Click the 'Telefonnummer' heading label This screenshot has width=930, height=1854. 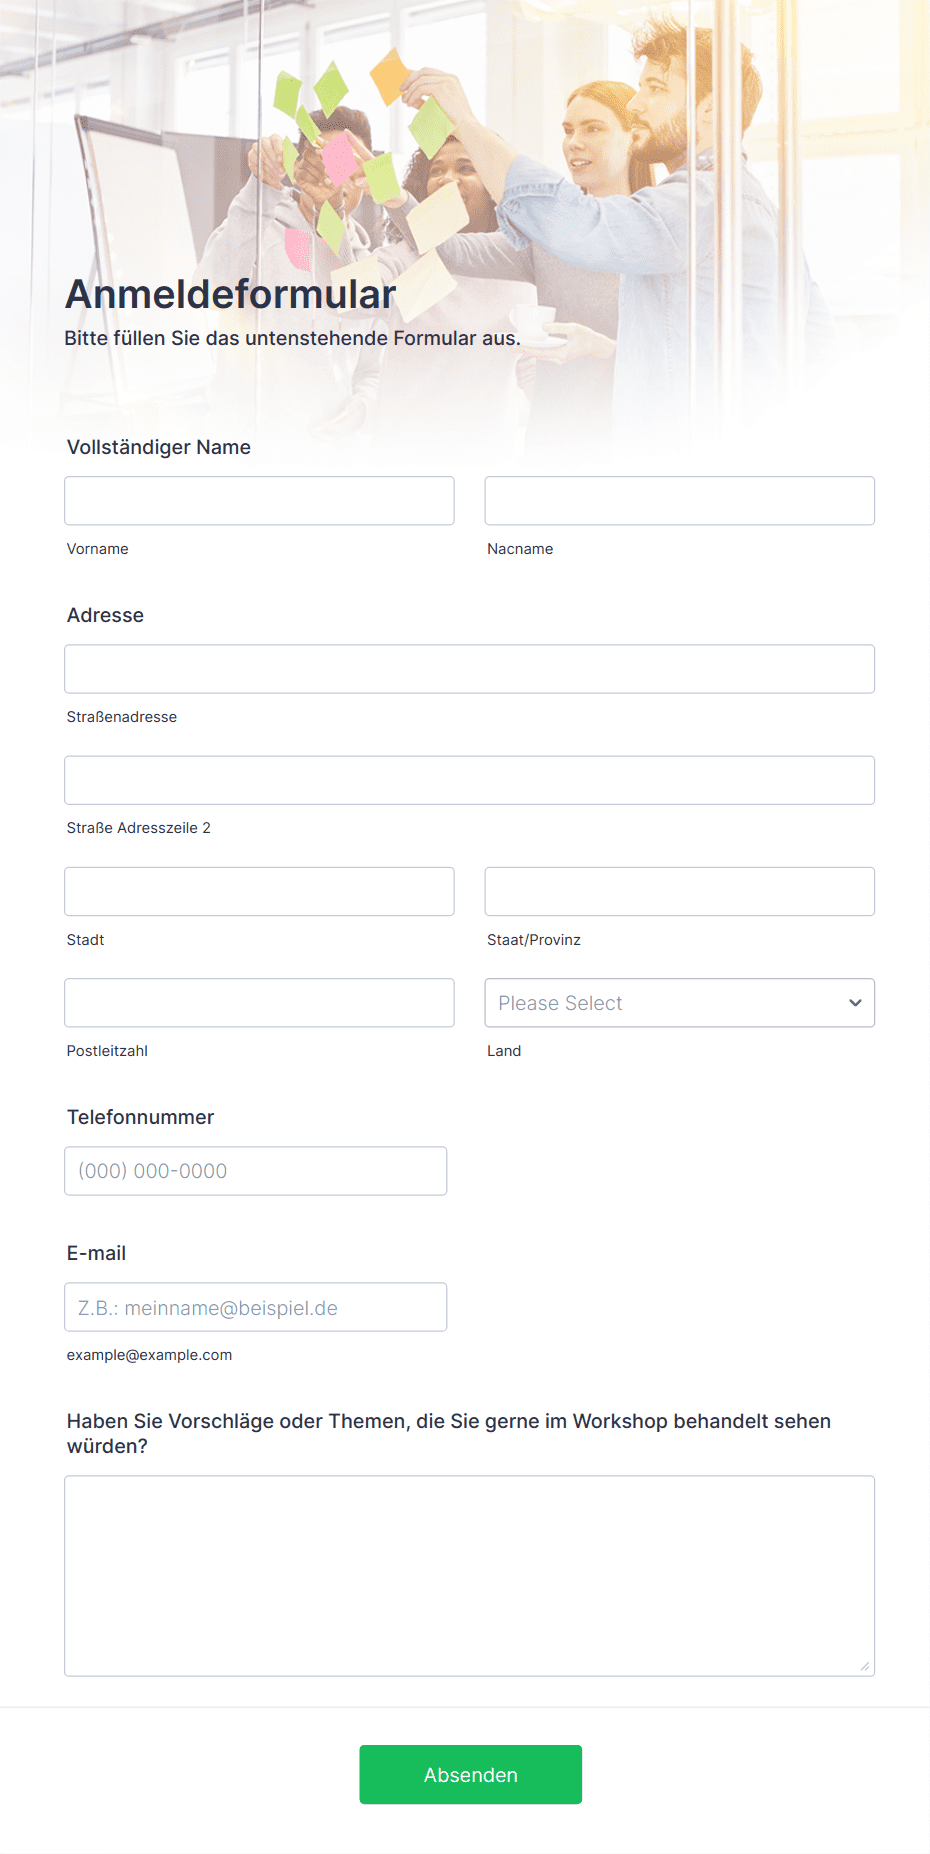pos(140,1117)
